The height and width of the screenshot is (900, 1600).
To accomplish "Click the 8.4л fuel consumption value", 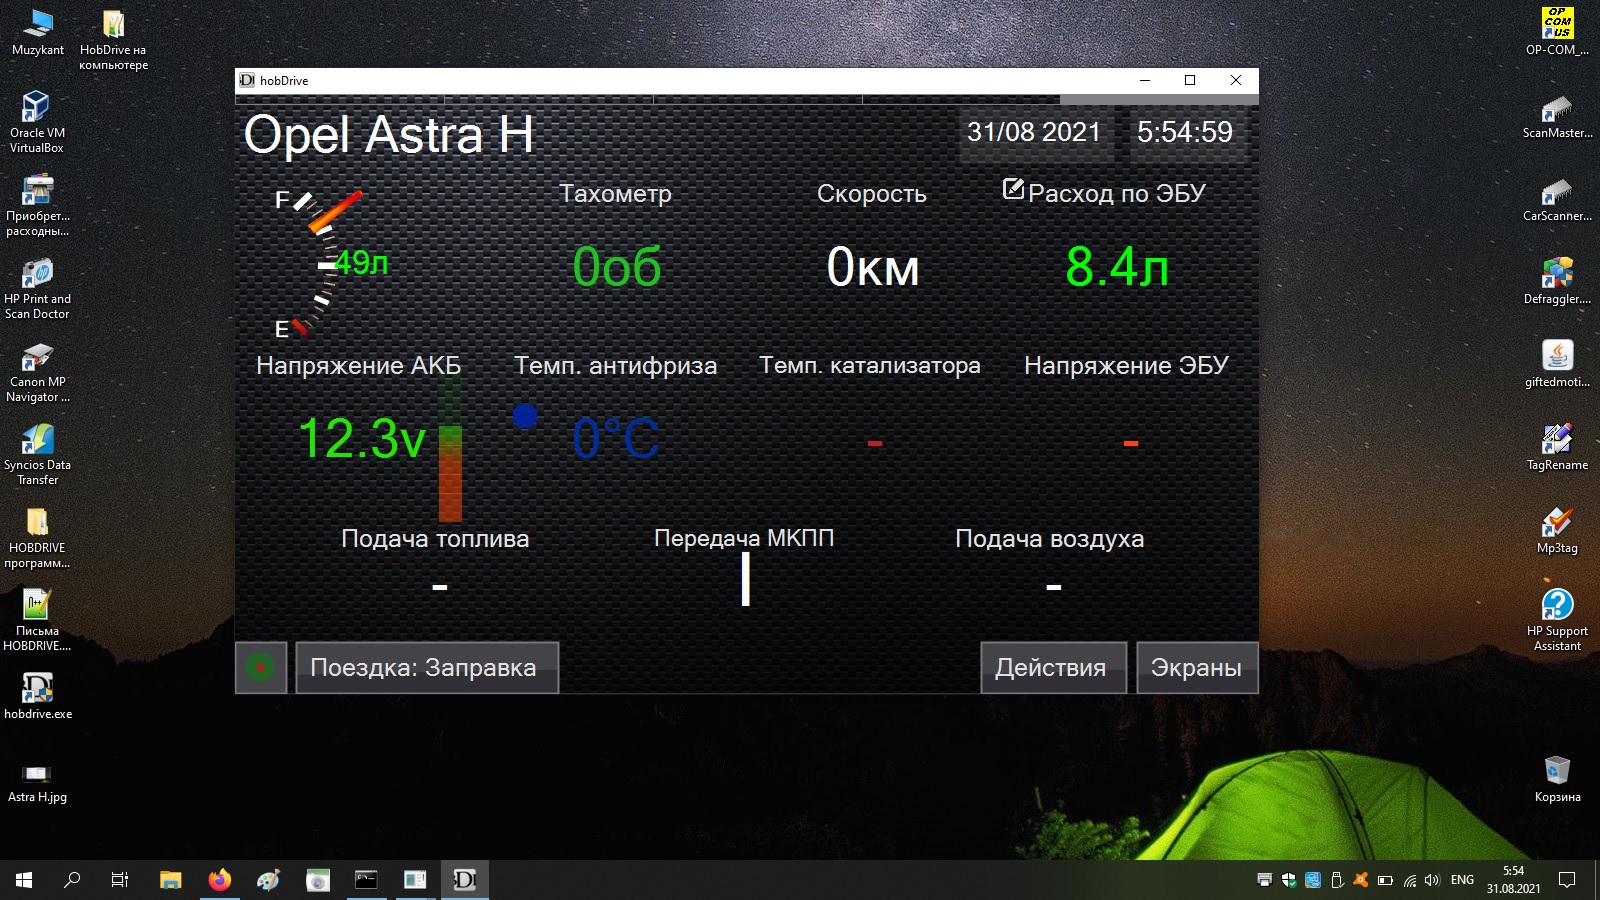I will [x=1116, y=267].
